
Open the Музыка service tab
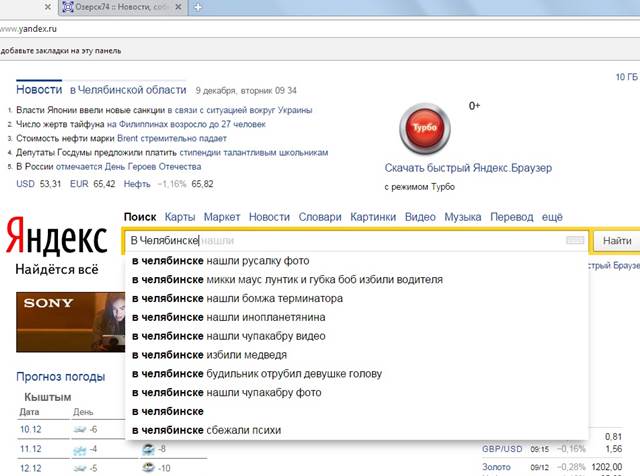click(463, 217)
